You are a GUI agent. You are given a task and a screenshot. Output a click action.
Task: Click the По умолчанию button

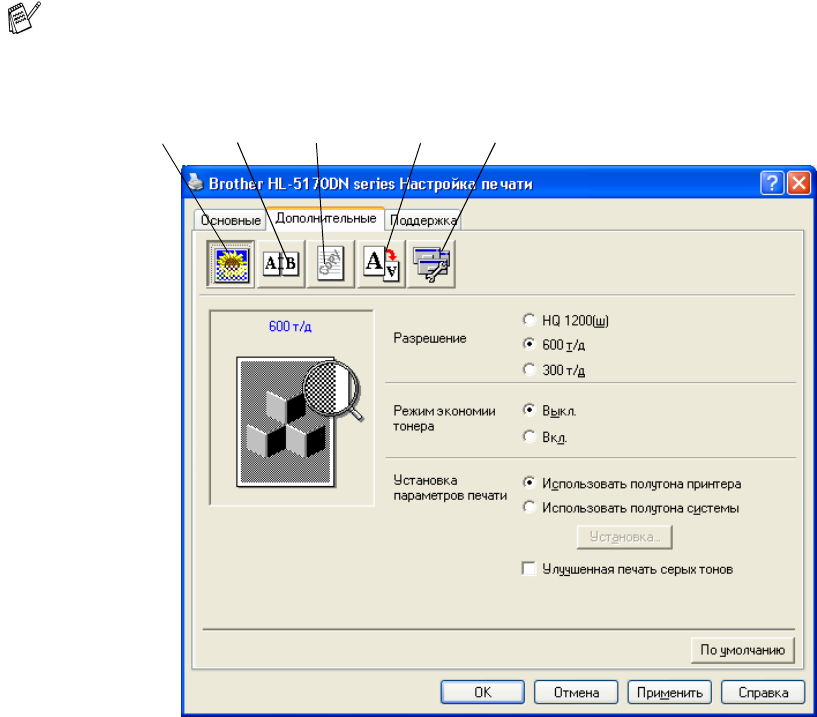click(742, 650)
